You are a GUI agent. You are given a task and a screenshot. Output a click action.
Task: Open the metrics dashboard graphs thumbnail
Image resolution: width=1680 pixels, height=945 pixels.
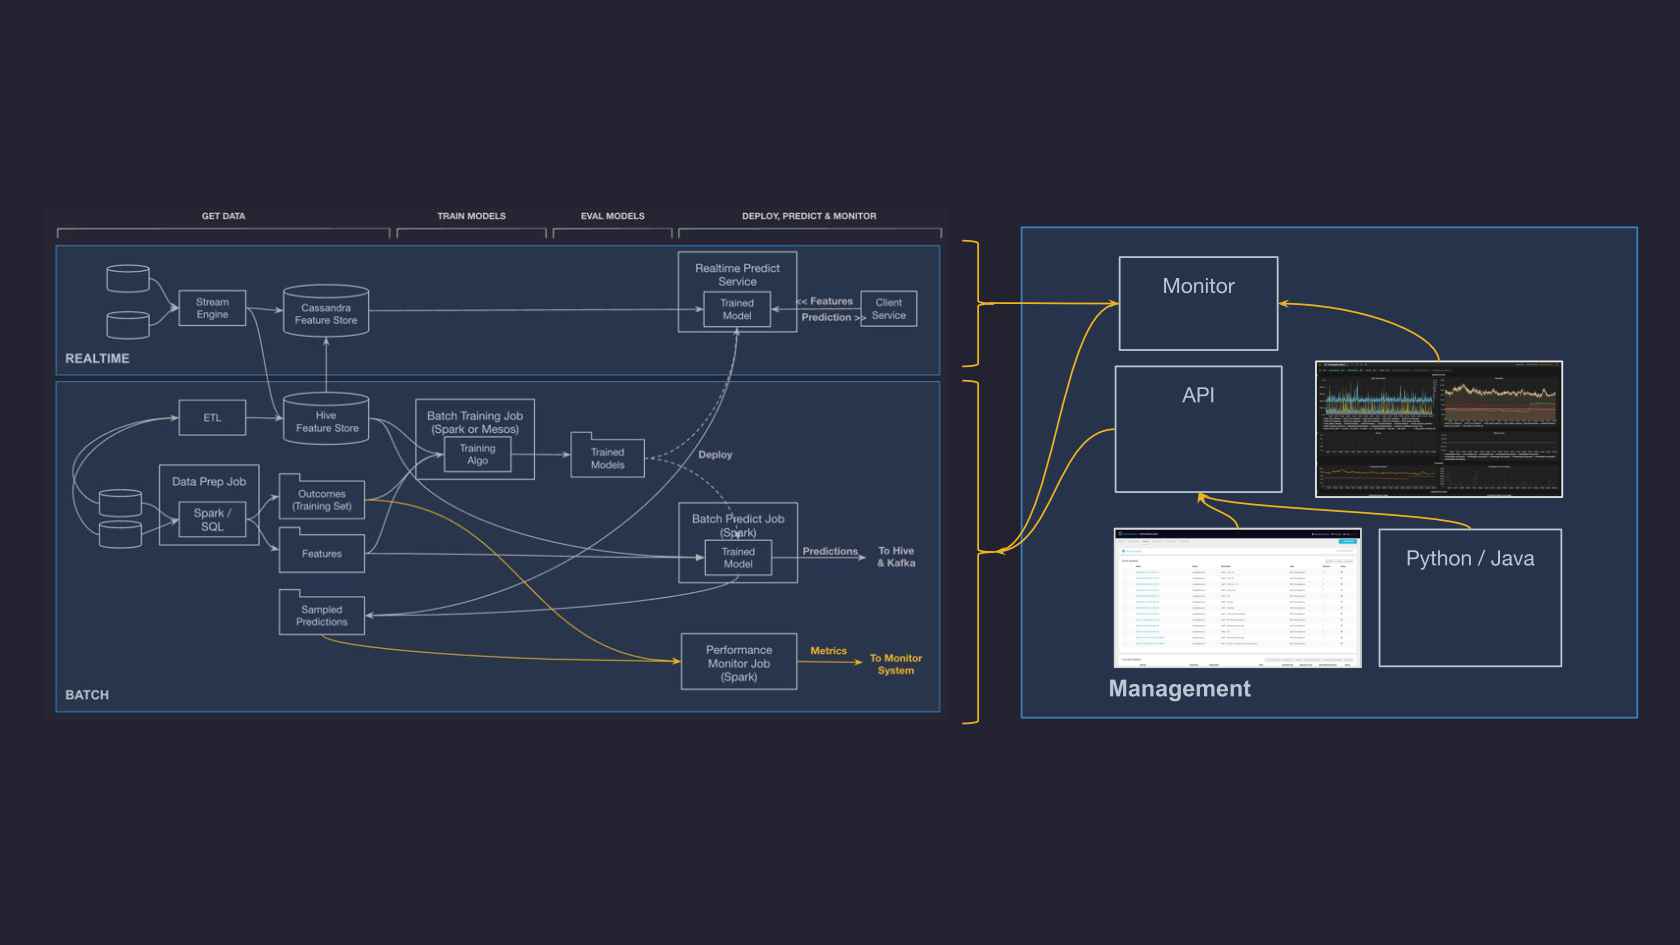tap(1438, 429)
